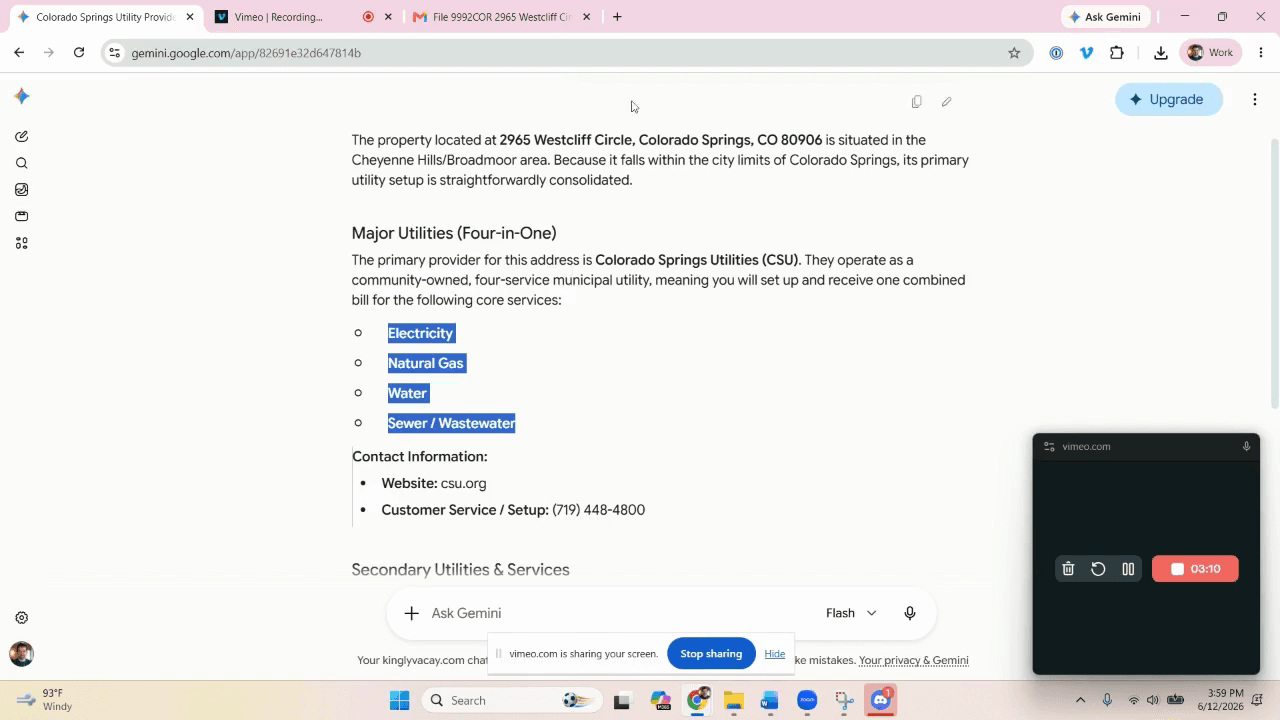Delete recording with trash icon
Screen dimensions: 1280x720
pyautogui.click(x=1068, y=569)
